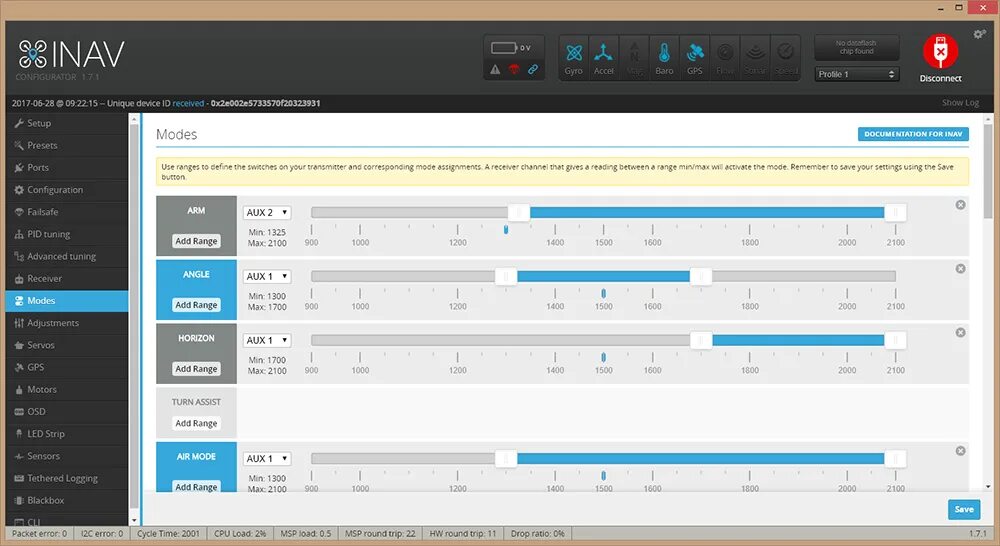Remove the ANGLE mode range

coord(960,269)
